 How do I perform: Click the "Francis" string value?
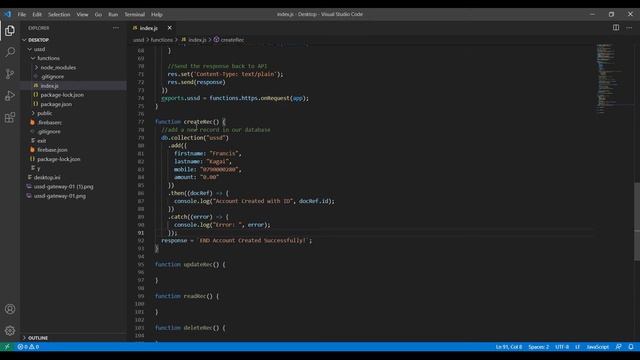tap(224, 153)
